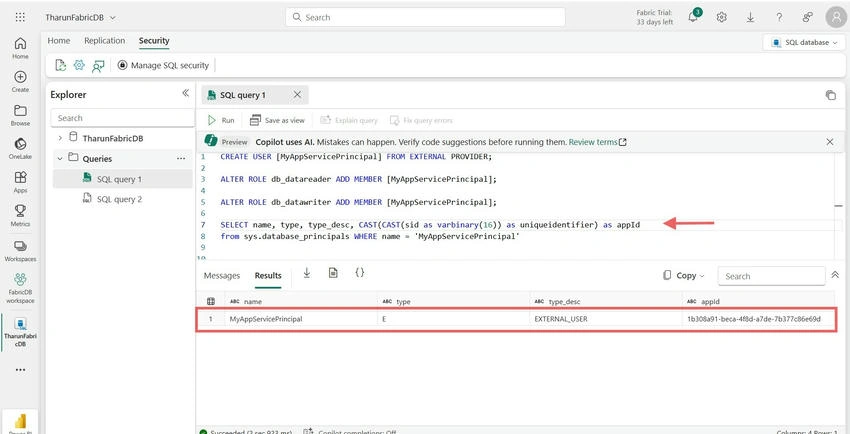This screenshot has width=850, height=434.
Task: Click Explain query
Action: [349, 120]
